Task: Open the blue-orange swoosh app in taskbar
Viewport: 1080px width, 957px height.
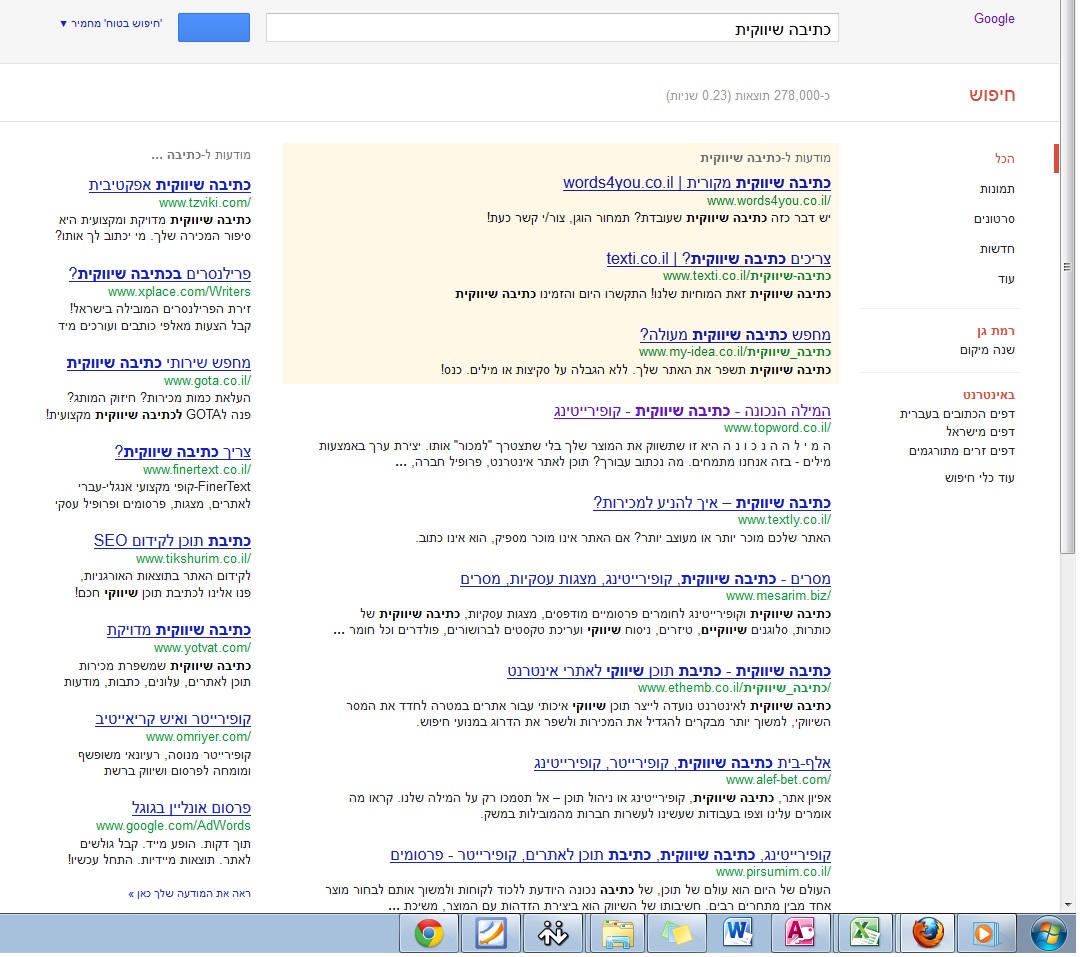Action: point(491,934)
